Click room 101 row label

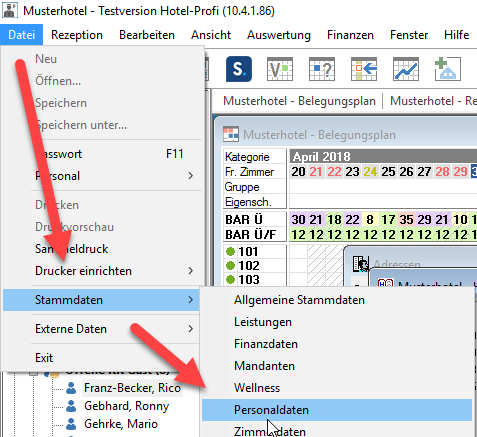(x=248, y=251)
